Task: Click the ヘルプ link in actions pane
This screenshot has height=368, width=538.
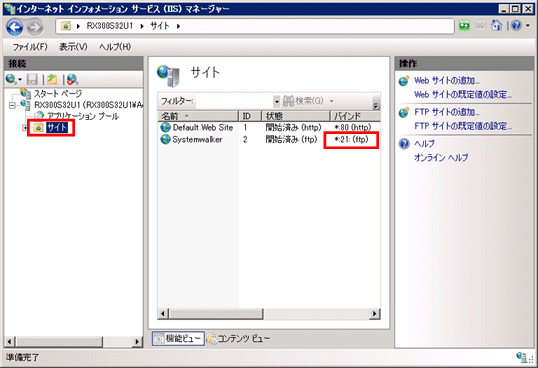Action: coord(424,144)
